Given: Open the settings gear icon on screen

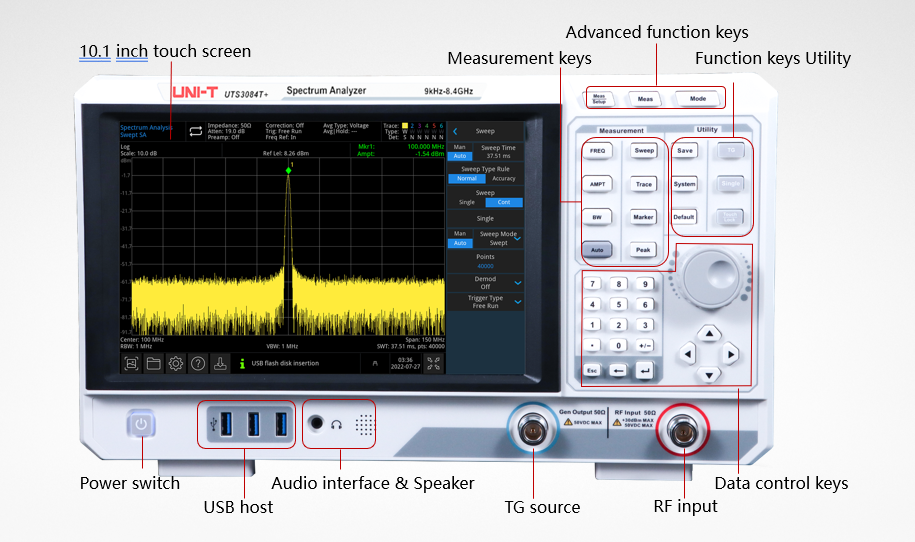Looking at the screenshot, I should (x=176, y=364).
